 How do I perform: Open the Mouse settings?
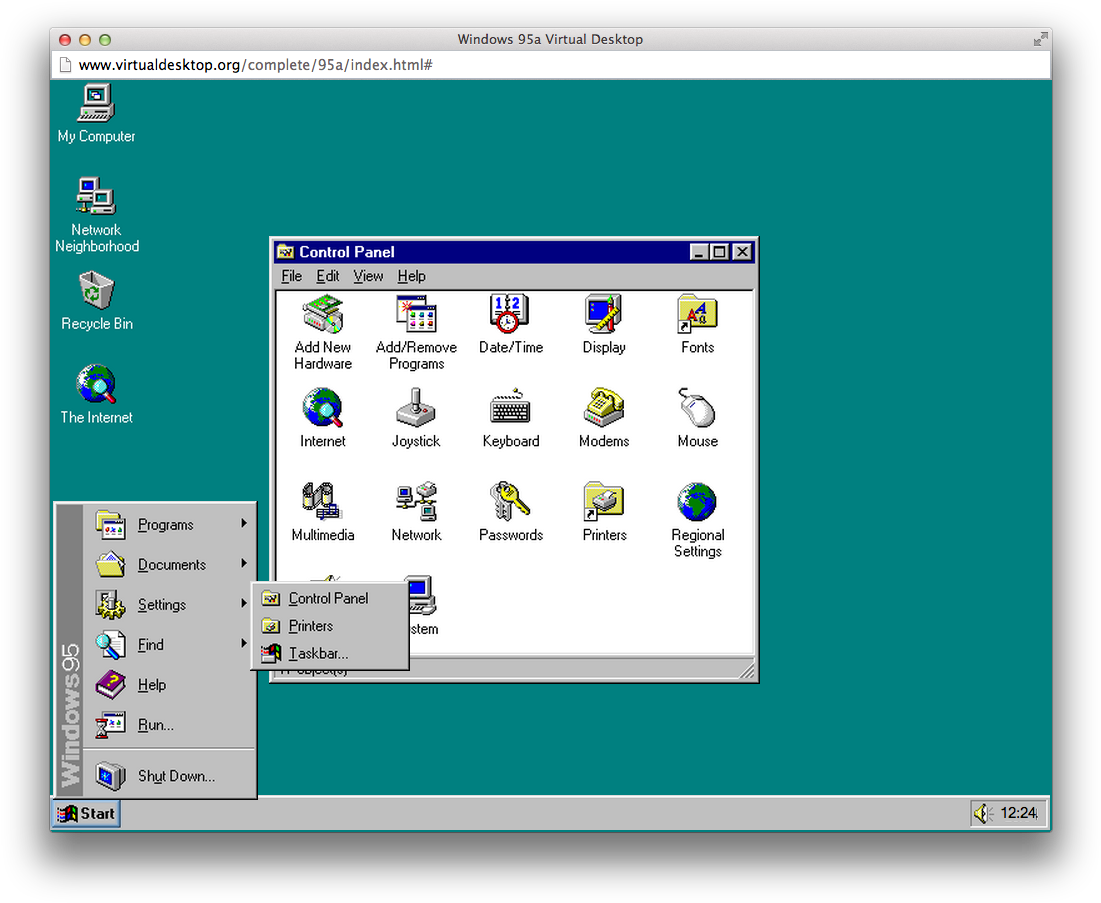(x=696, y=408)
